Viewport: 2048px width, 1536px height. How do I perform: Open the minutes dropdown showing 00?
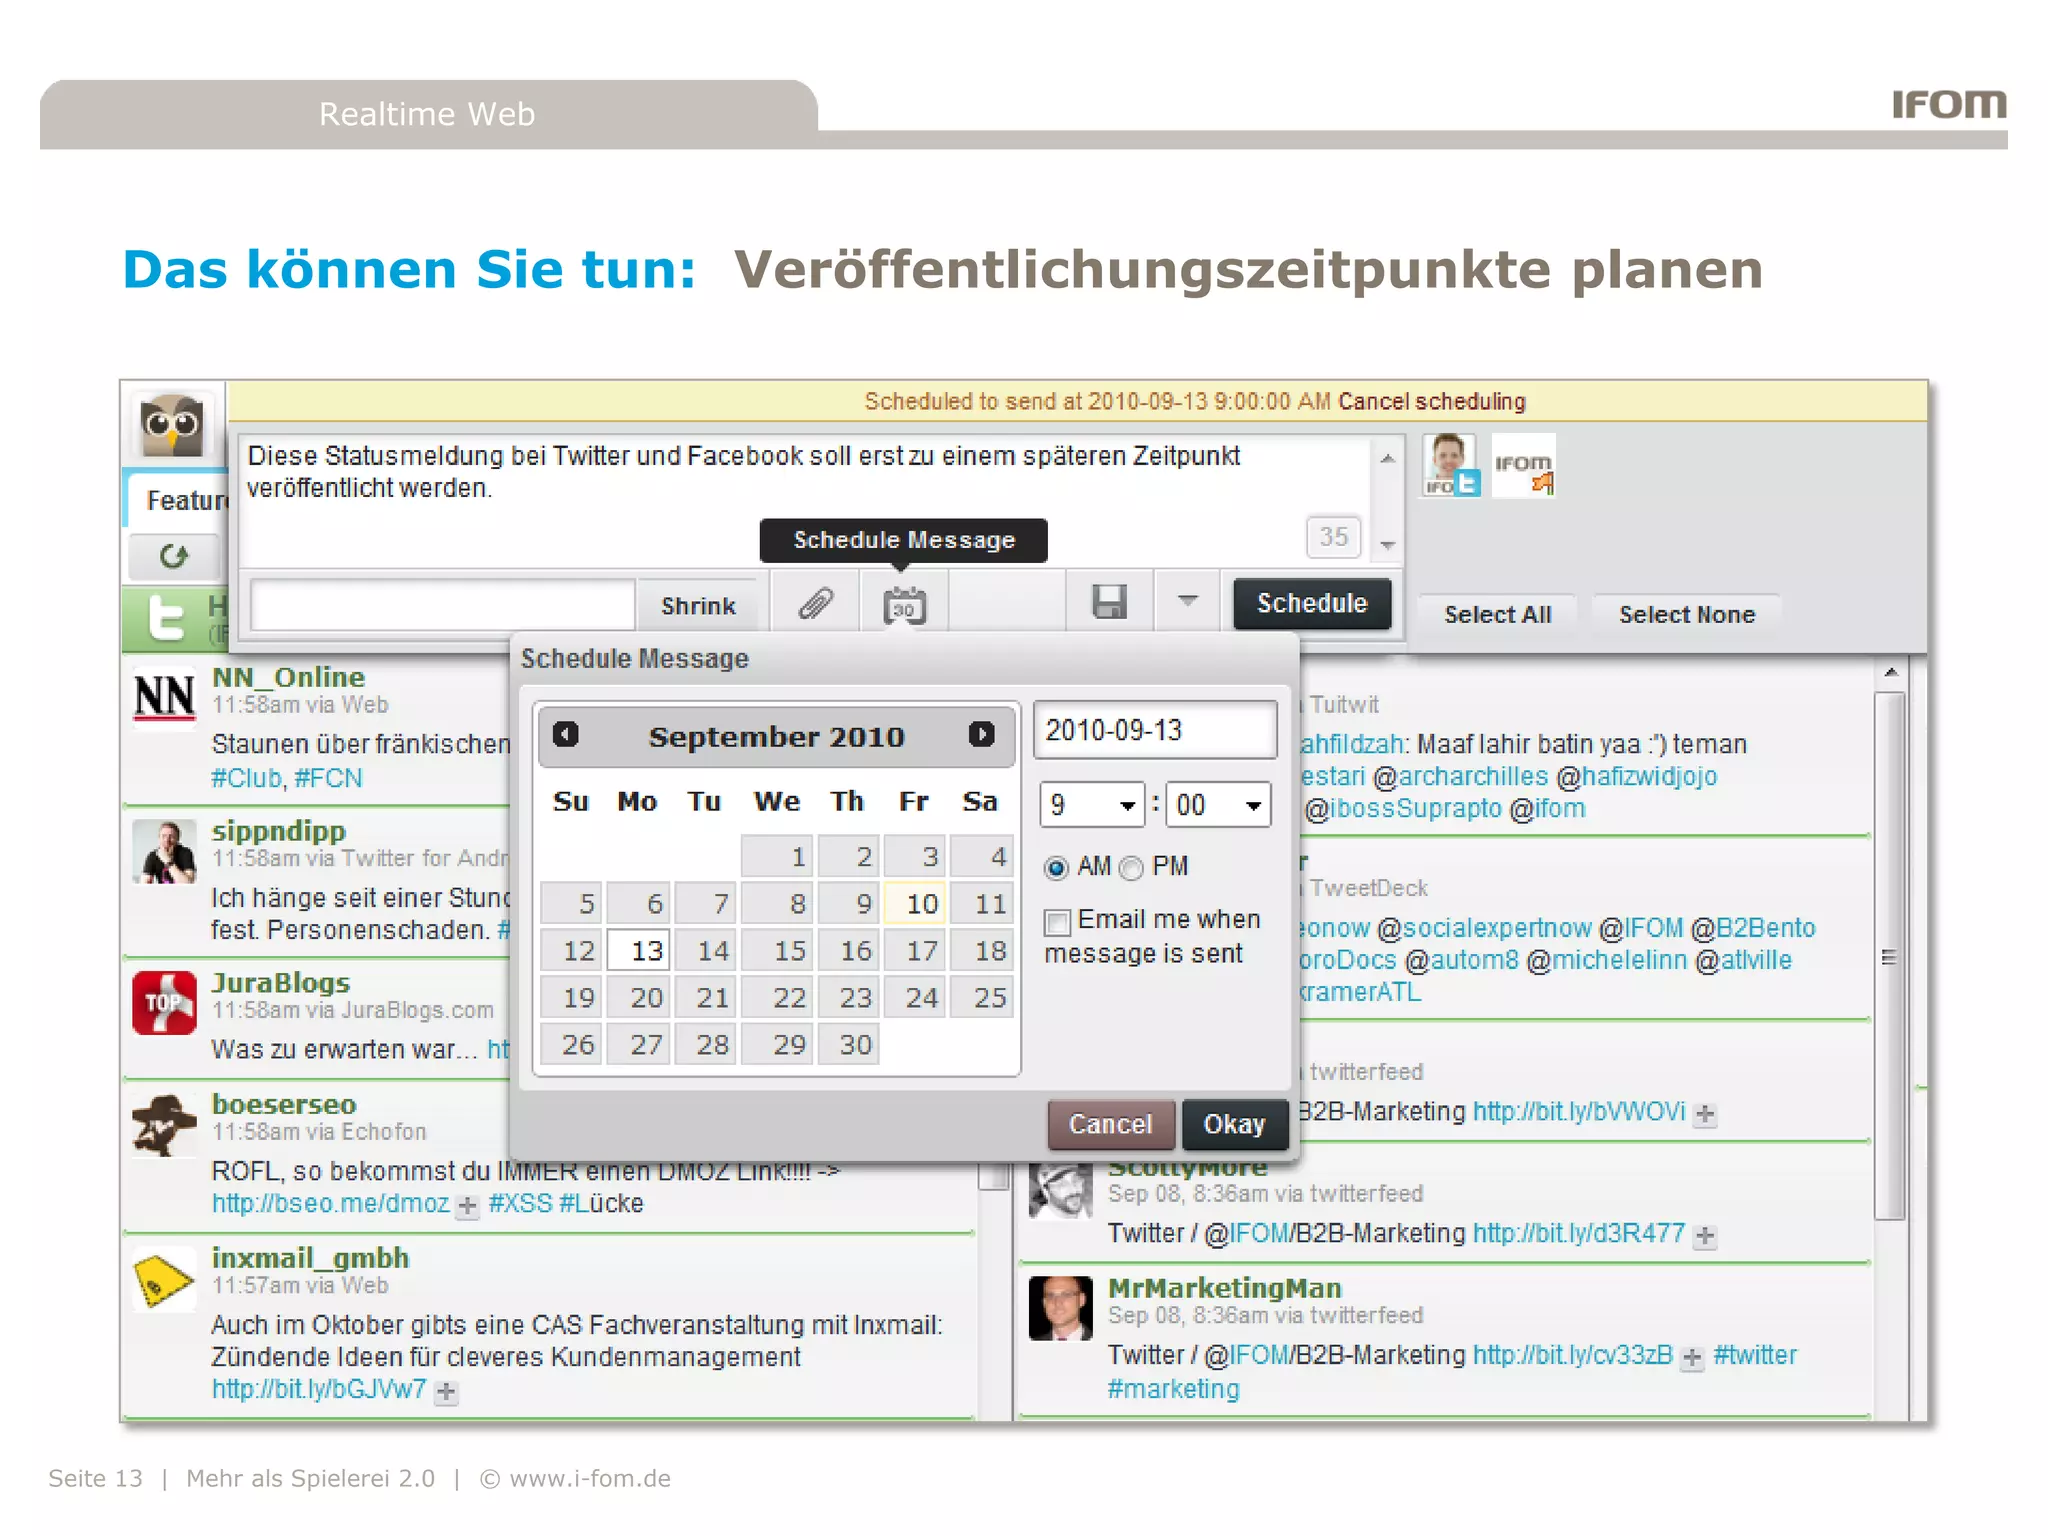click(1218, 805)
